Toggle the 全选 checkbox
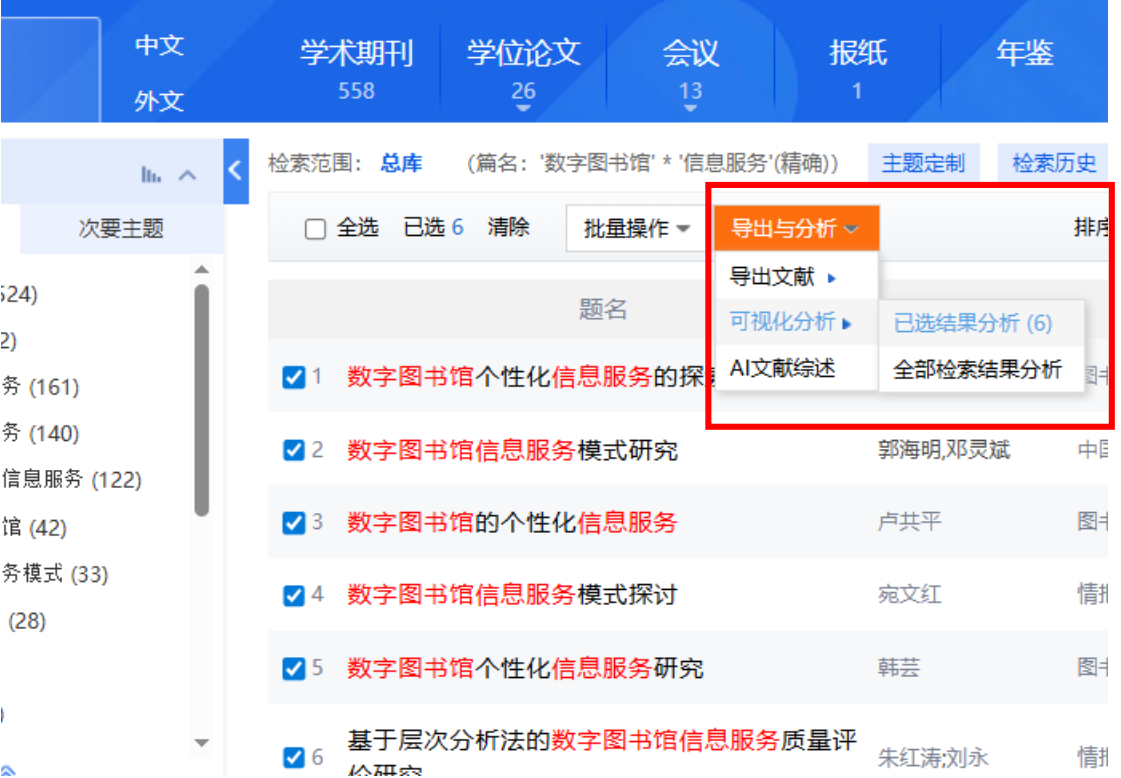The width and height of the screenshot is (1121, 778). pos(315,229)
